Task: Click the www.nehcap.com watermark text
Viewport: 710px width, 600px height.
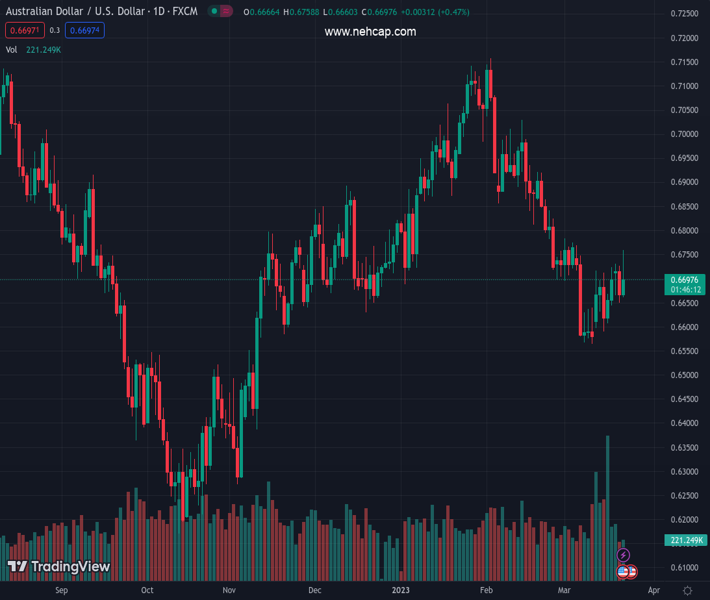Action: (x=370, y=32)
